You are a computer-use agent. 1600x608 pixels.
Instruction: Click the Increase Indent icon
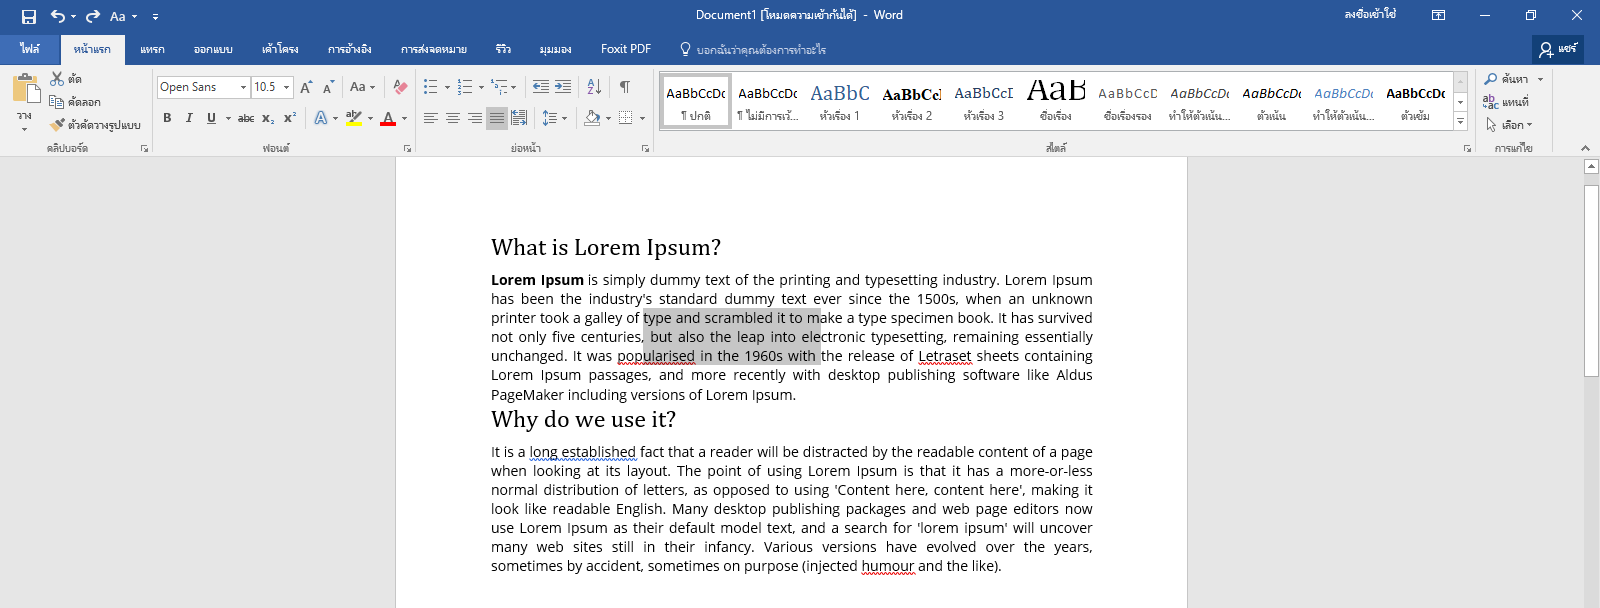pos(563,87)
